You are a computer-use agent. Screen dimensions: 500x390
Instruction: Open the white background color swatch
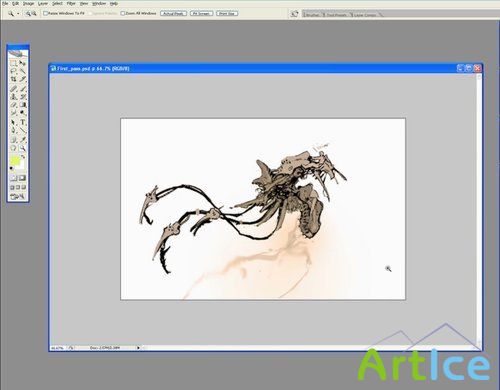[22, 165]
